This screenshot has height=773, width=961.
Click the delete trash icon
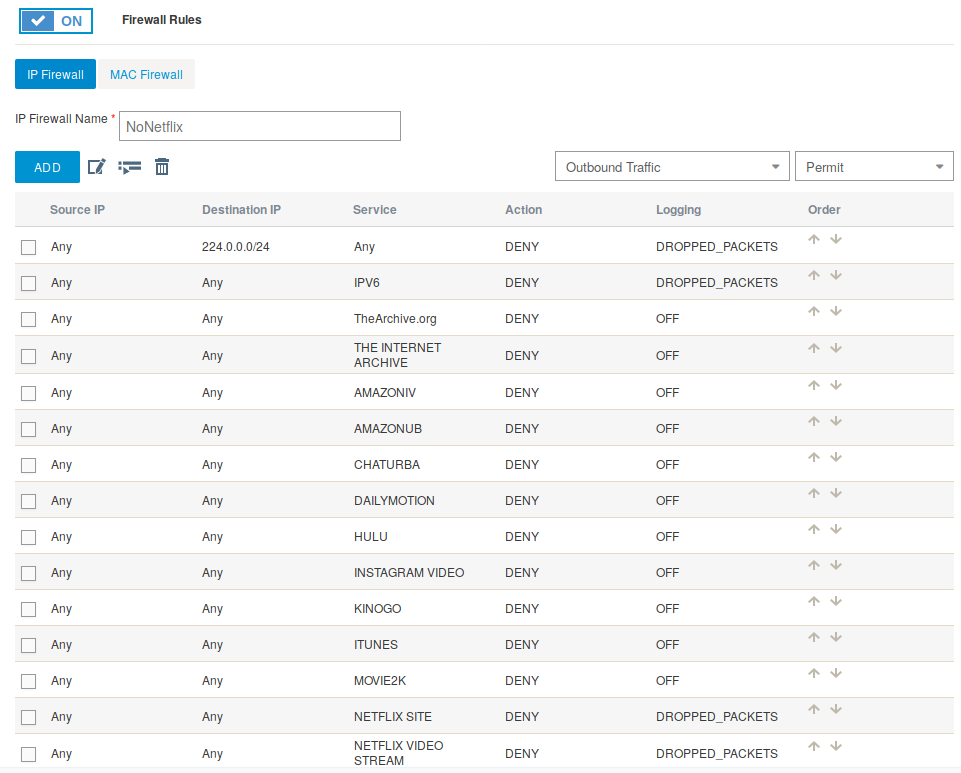click(162, 167)
